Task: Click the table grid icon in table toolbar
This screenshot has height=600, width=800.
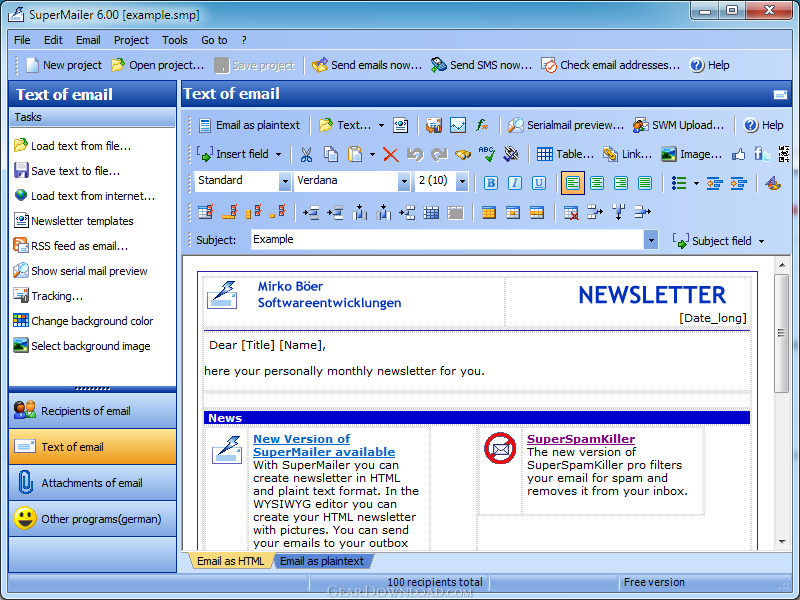Action: pyautogui.click(x=431, y=213)
